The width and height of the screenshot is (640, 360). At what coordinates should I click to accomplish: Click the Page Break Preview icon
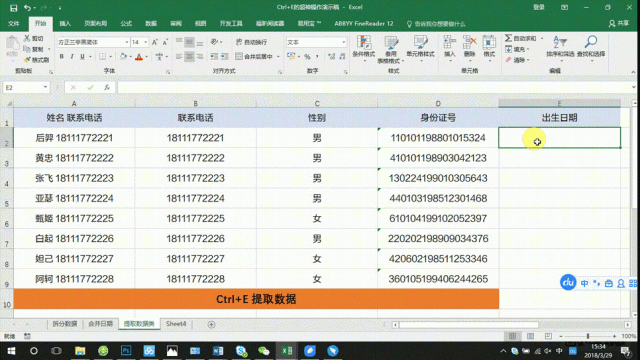click(548, 336)
